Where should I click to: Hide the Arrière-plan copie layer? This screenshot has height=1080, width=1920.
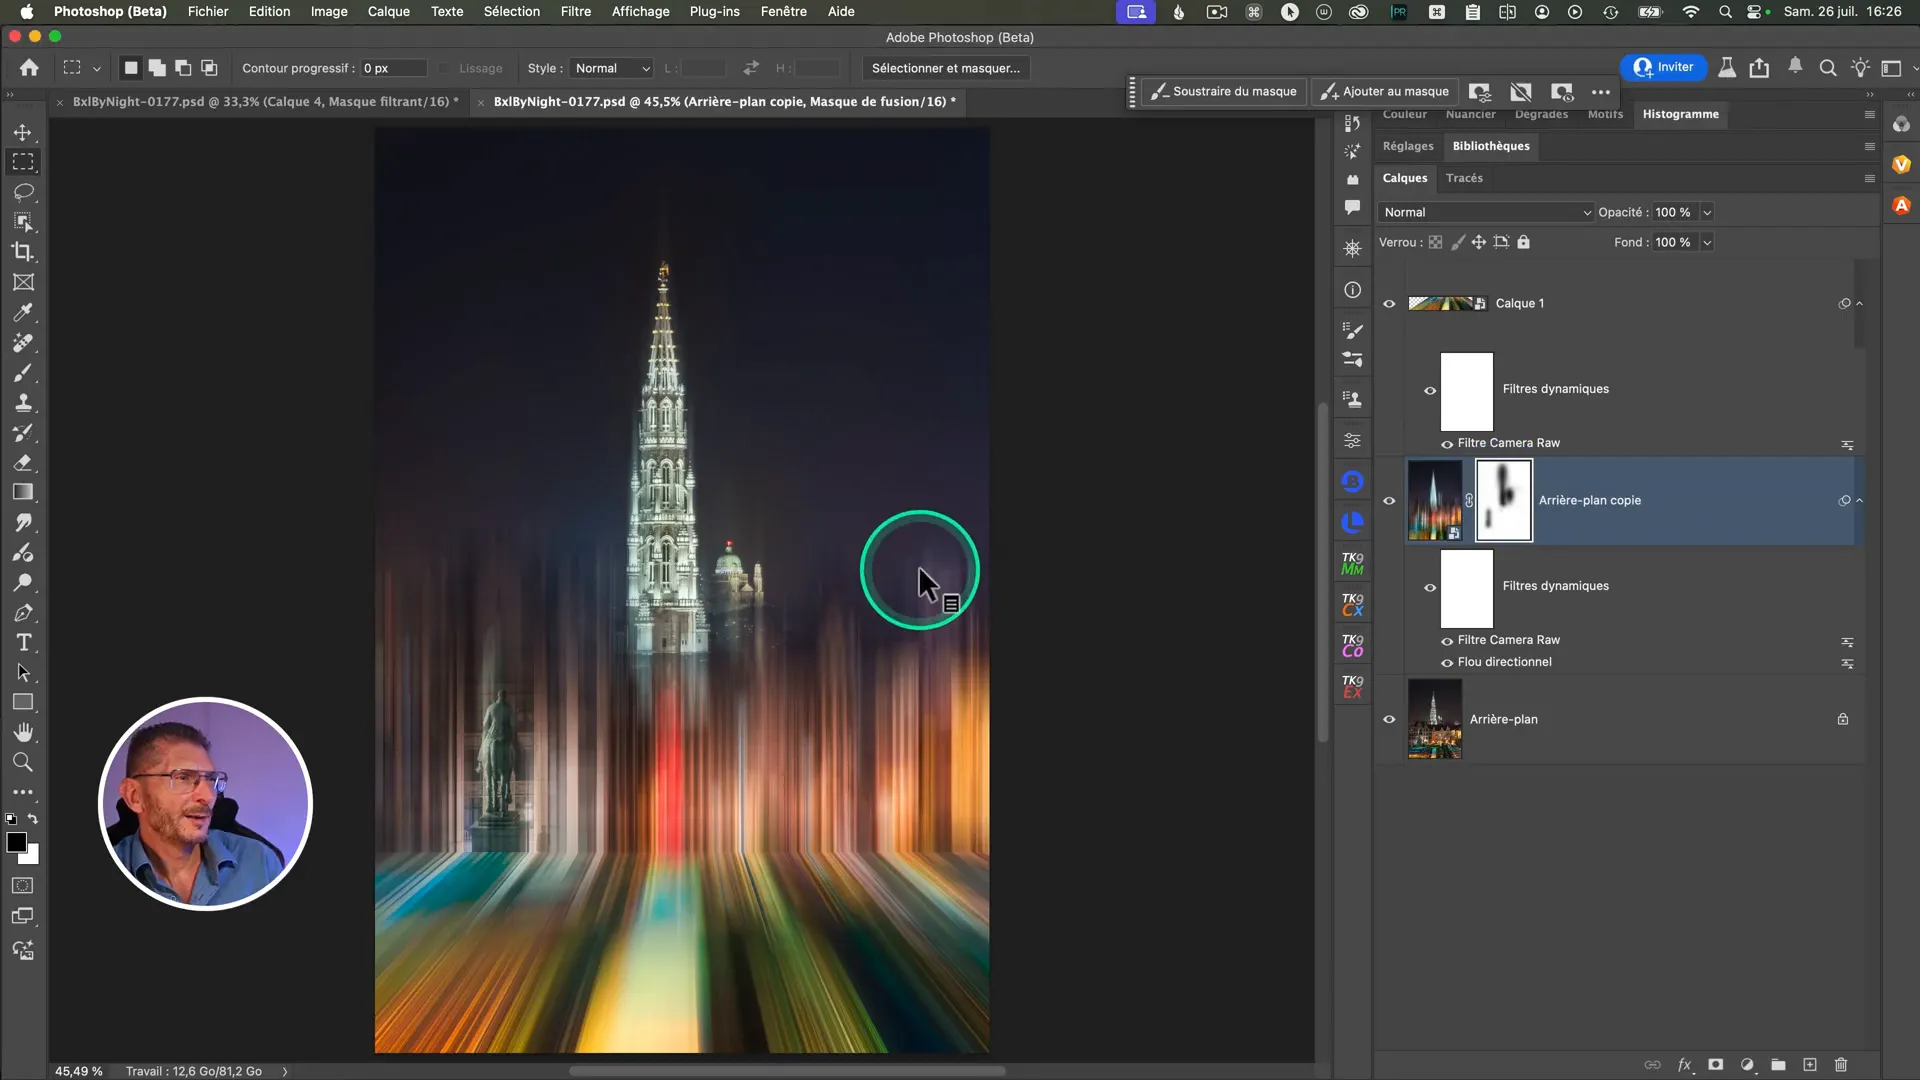(1389, 501)
